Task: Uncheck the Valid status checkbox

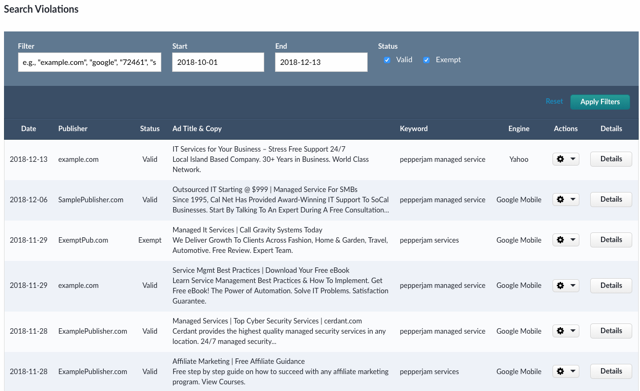Action: 387,60
